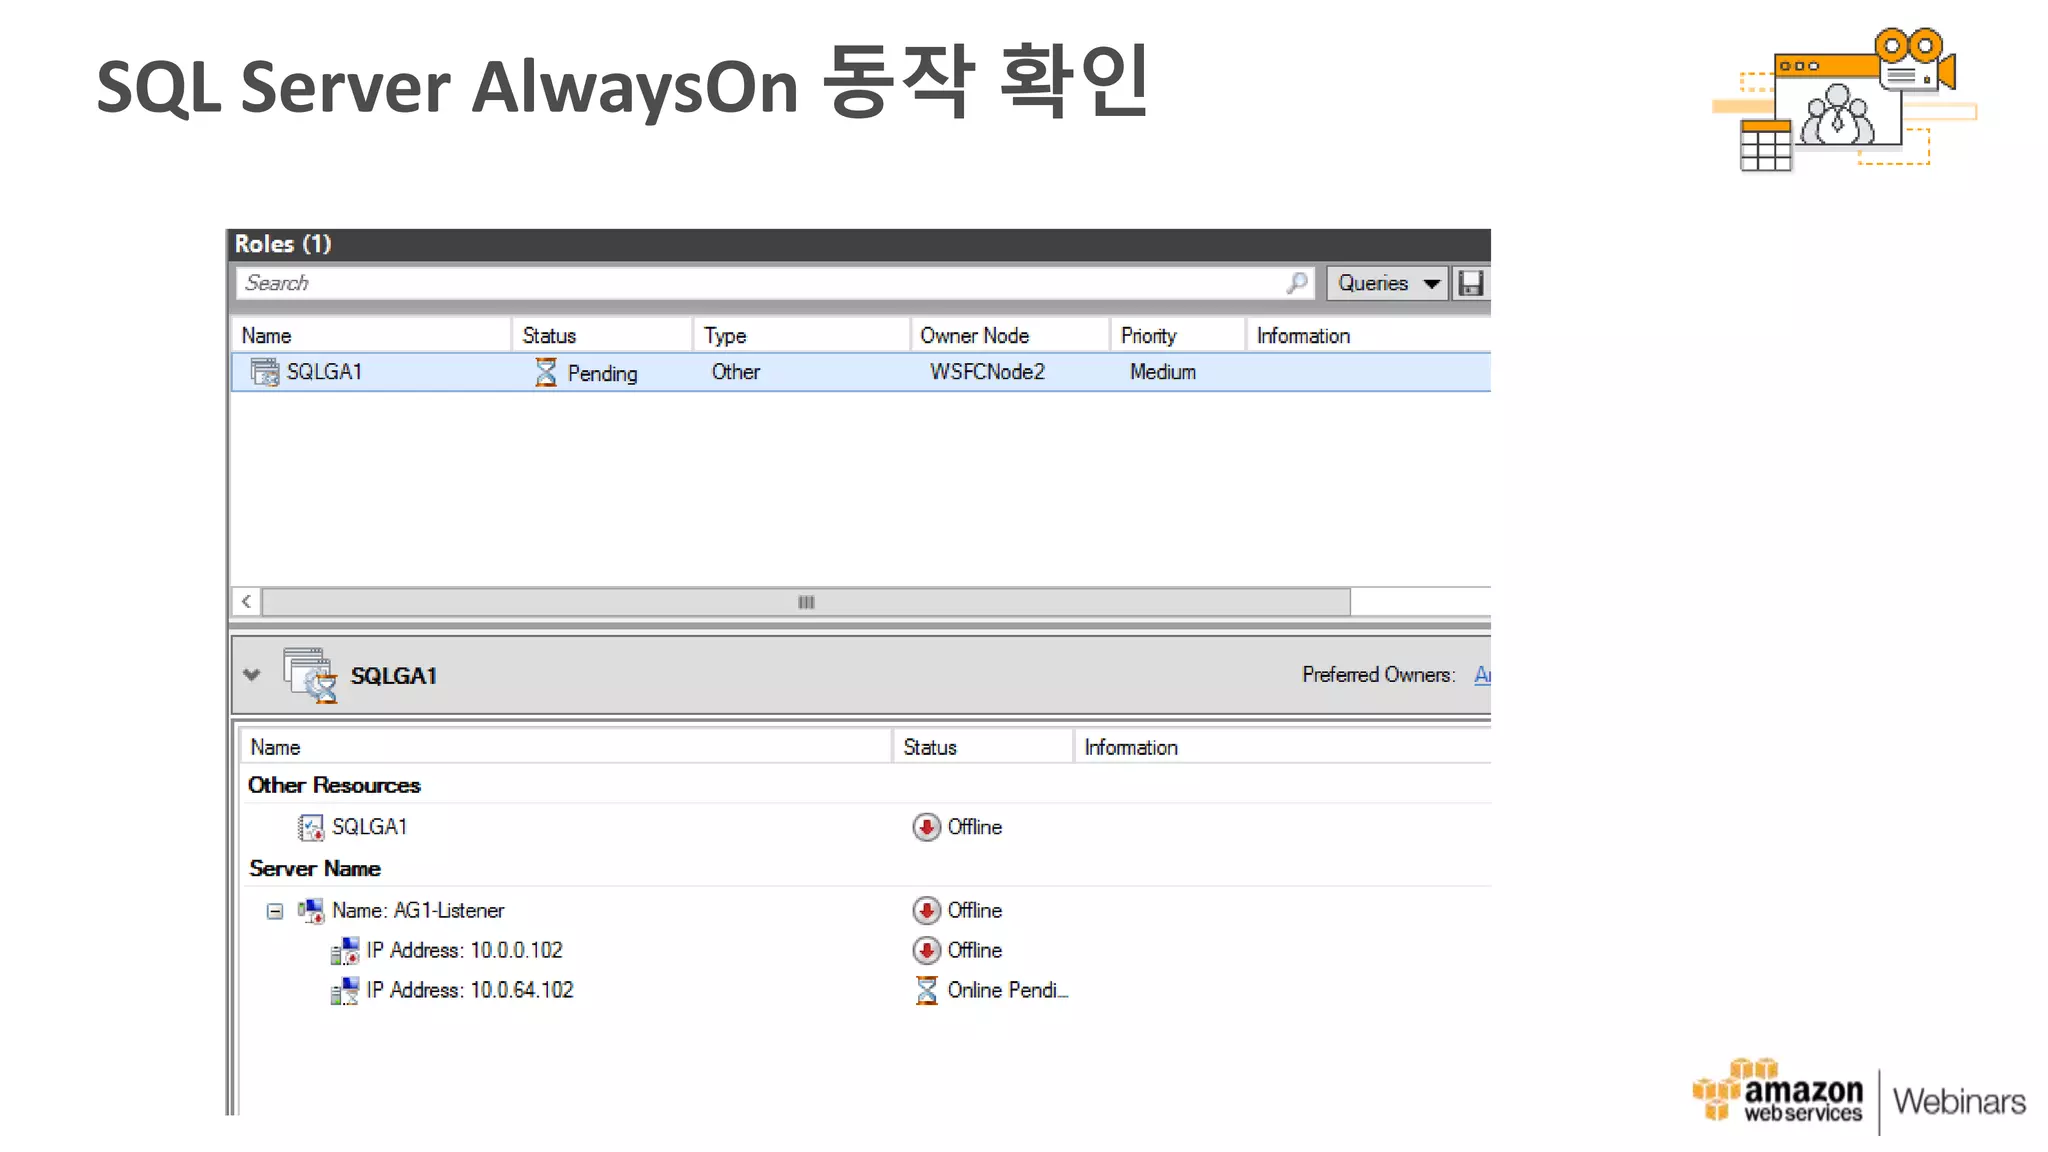Viewport: 2048px width, 1152px height.
Task: Click the Information column header in Roles
Action: (x=1369, y=336)
